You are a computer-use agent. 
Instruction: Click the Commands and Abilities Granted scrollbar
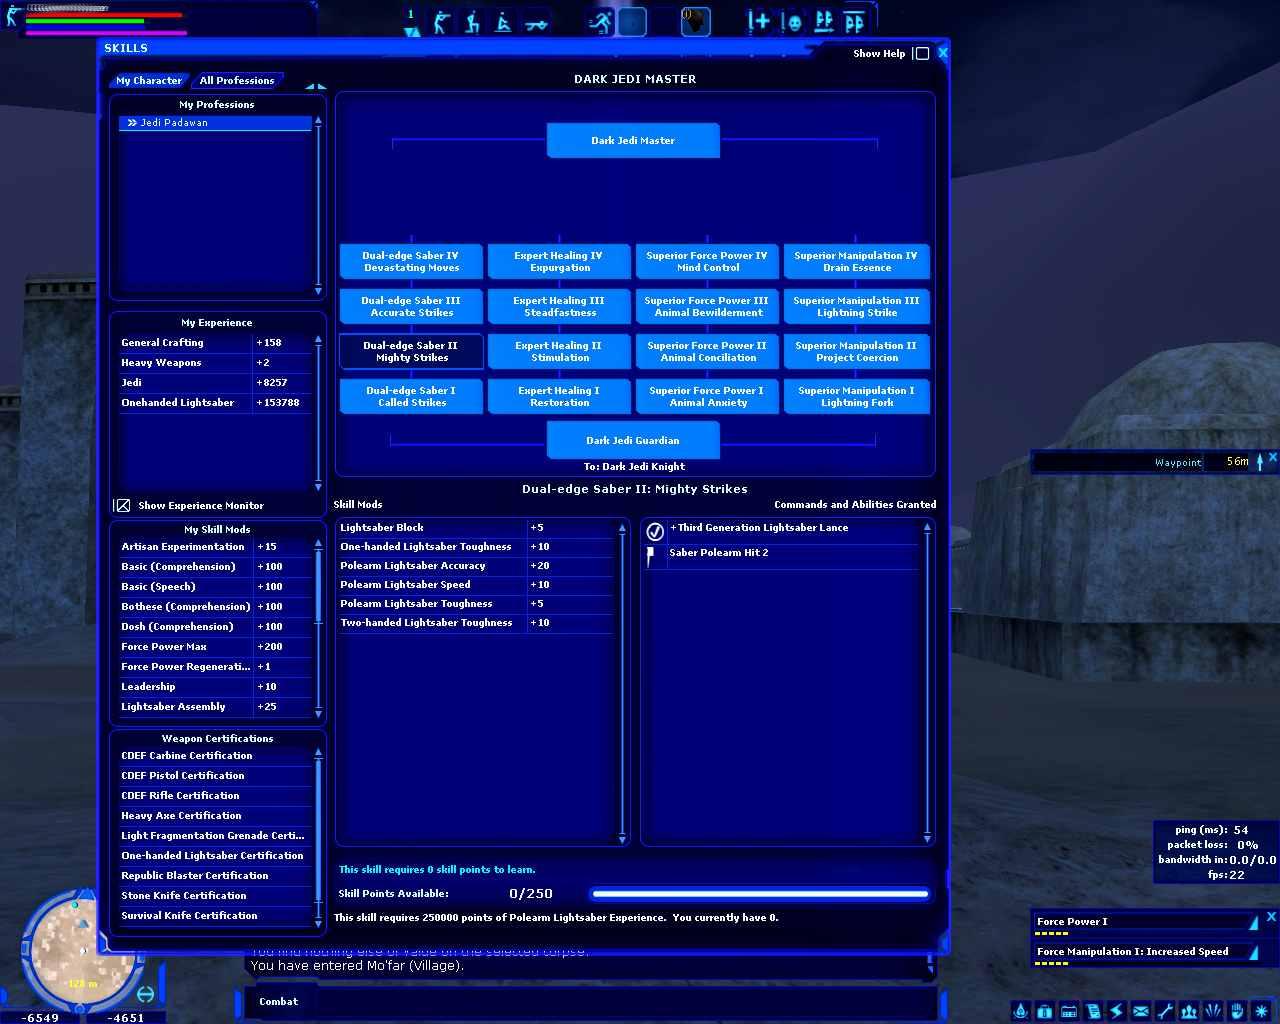pos(927,682)
